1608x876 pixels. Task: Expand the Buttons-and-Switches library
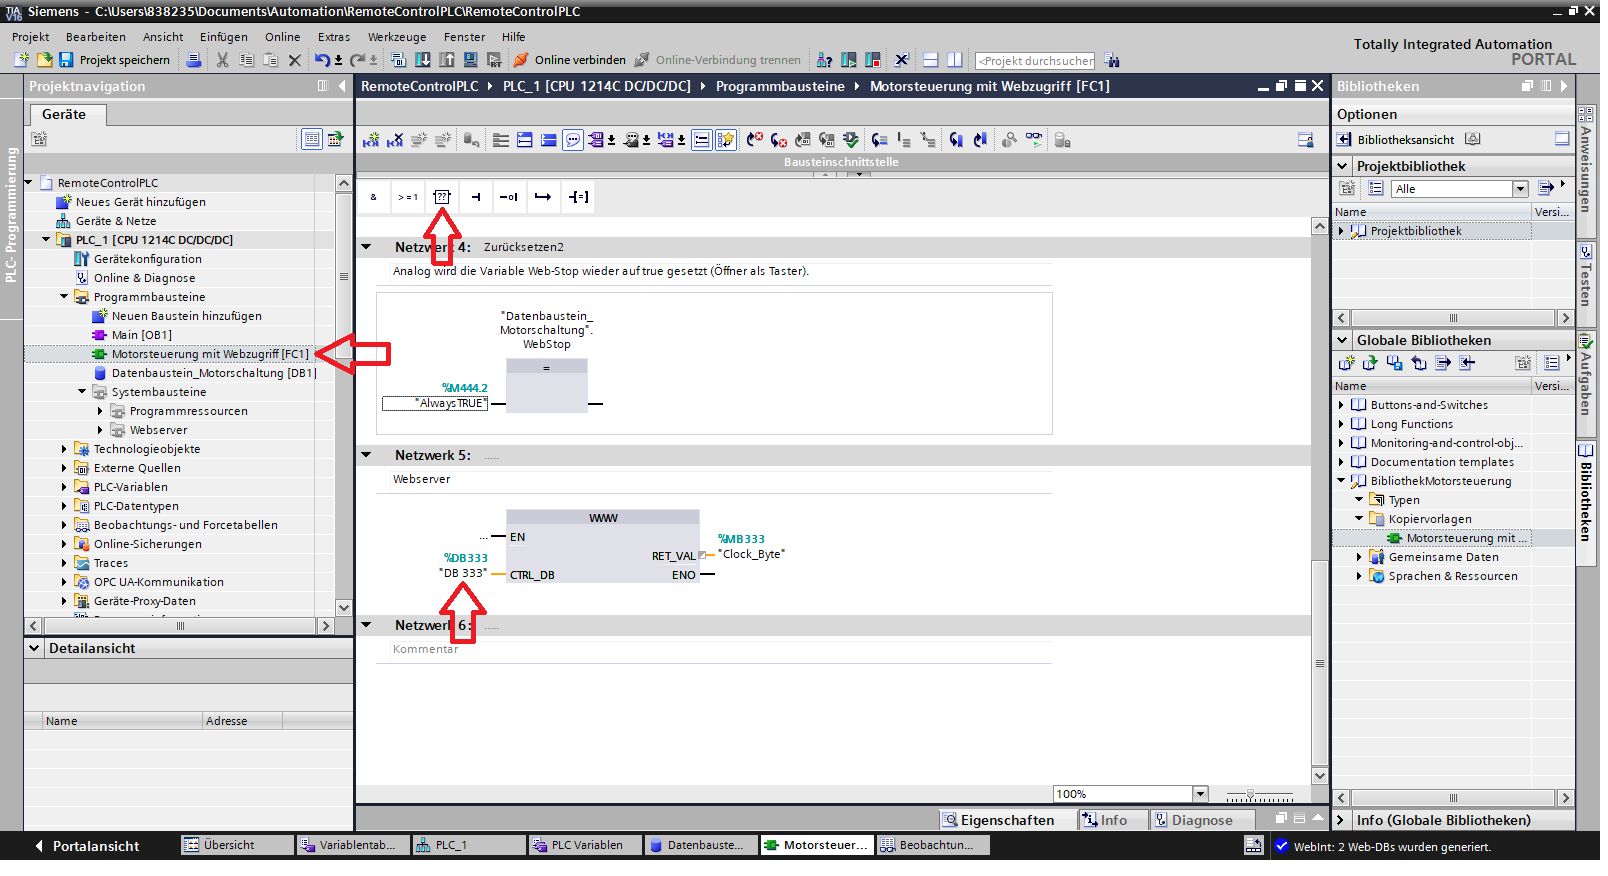(x=1342, y=405)
